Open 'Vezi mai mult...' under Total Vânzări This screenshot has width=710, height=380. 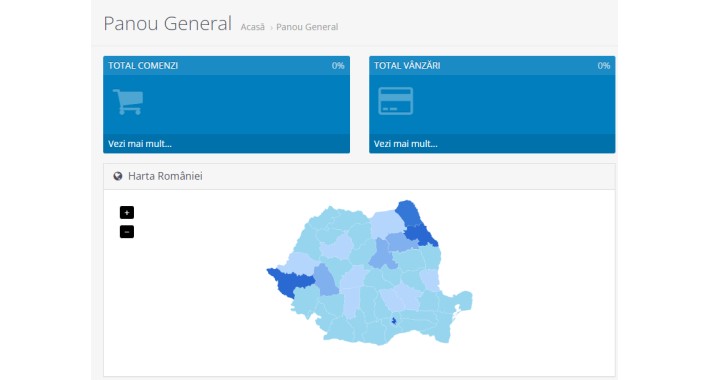point(405,144)
